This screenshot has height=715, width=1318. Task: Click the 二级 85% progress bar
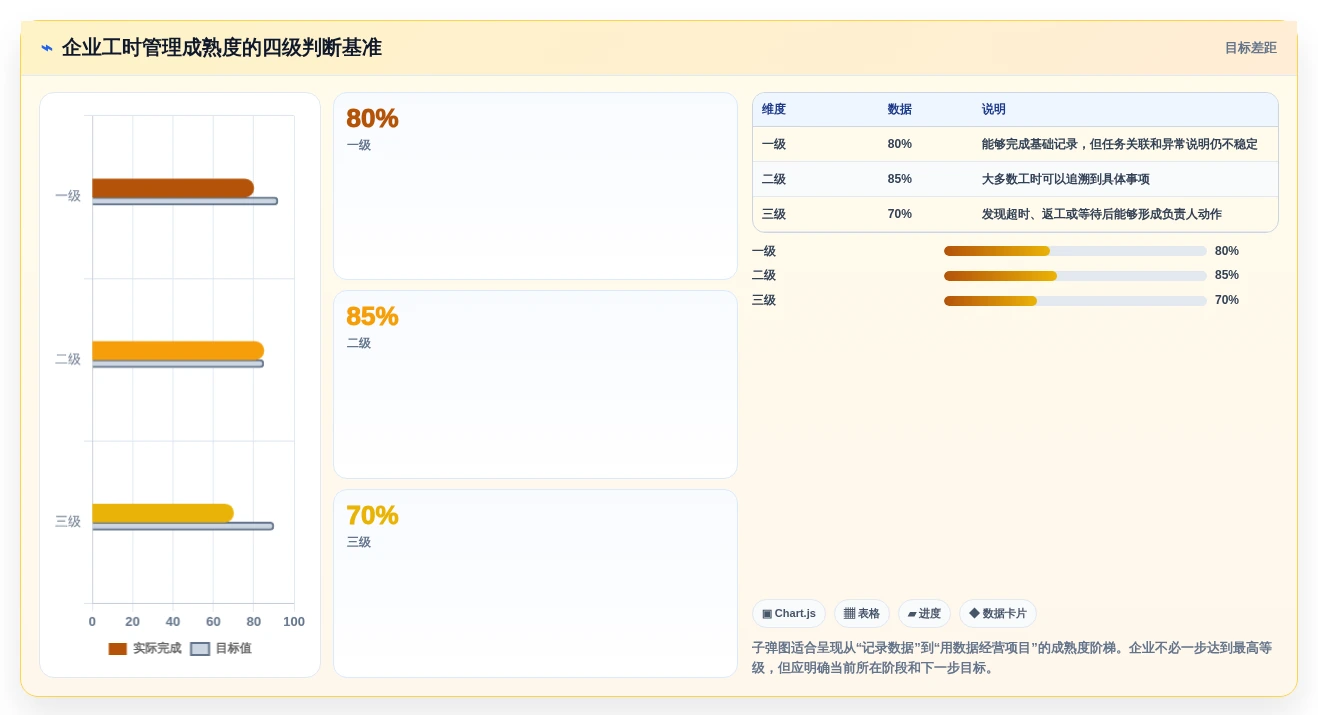pos(1075,276)
